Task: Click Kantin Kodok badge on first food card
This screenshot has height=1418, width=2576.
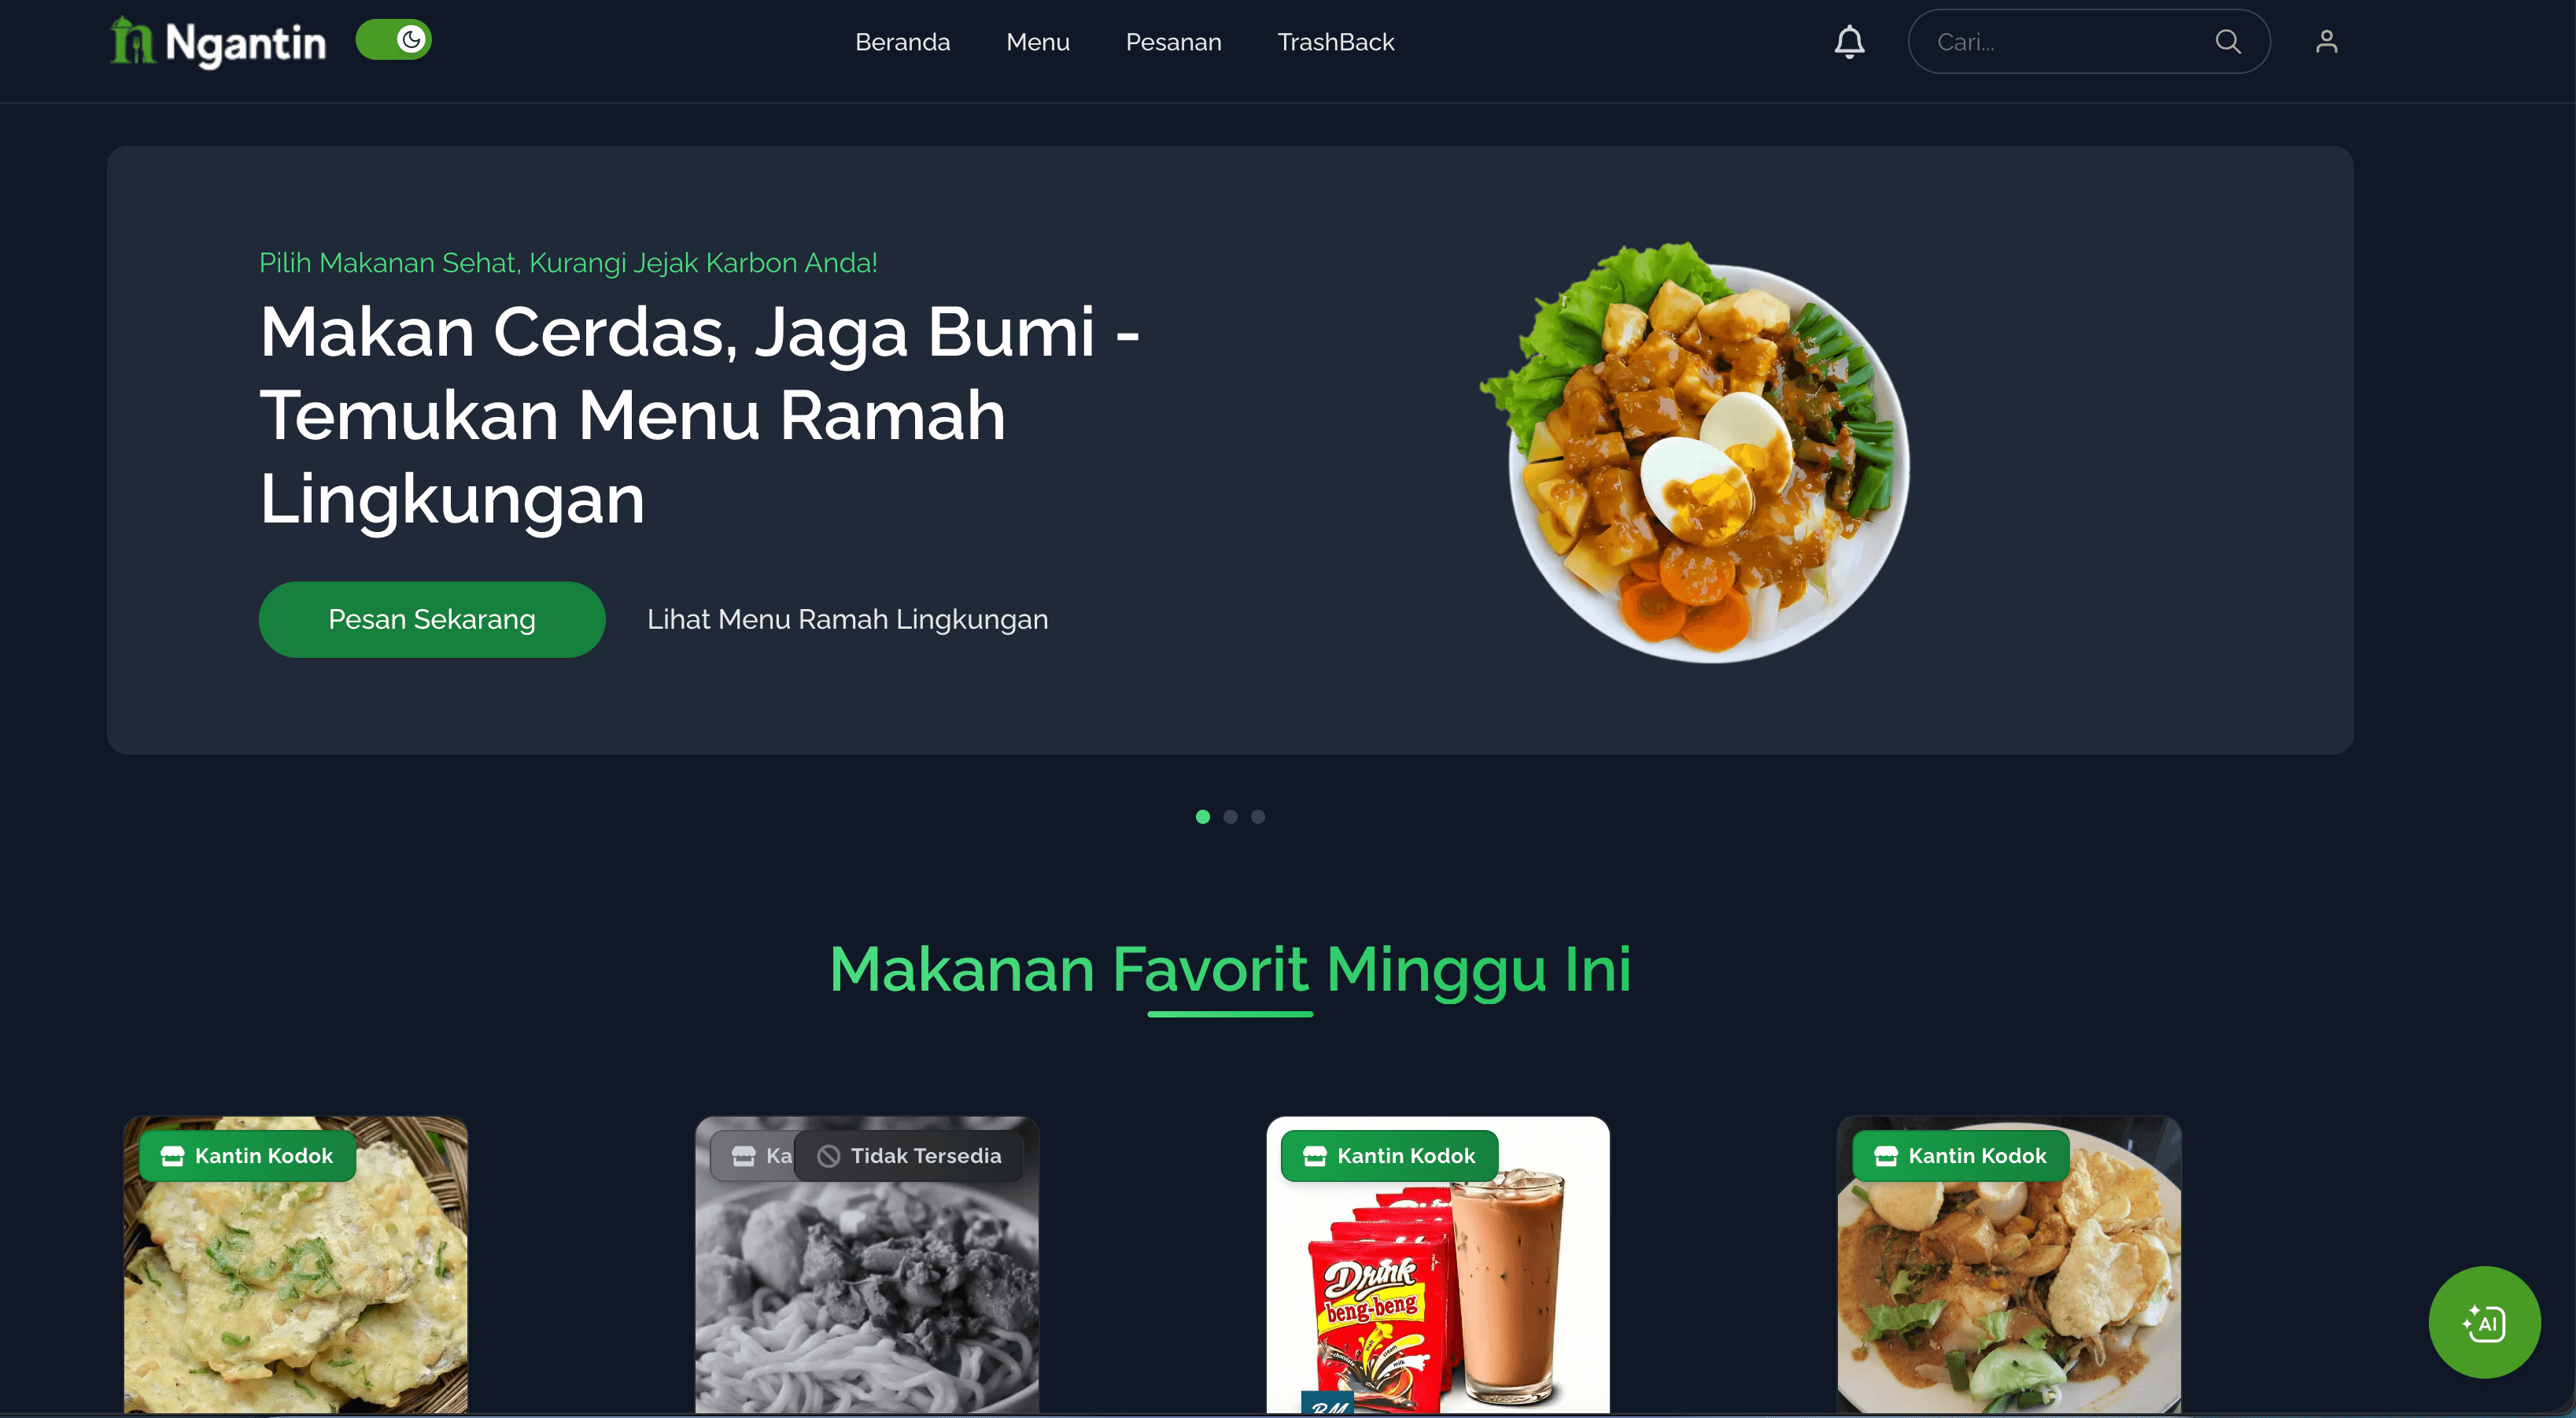Action: [247, 1156]
